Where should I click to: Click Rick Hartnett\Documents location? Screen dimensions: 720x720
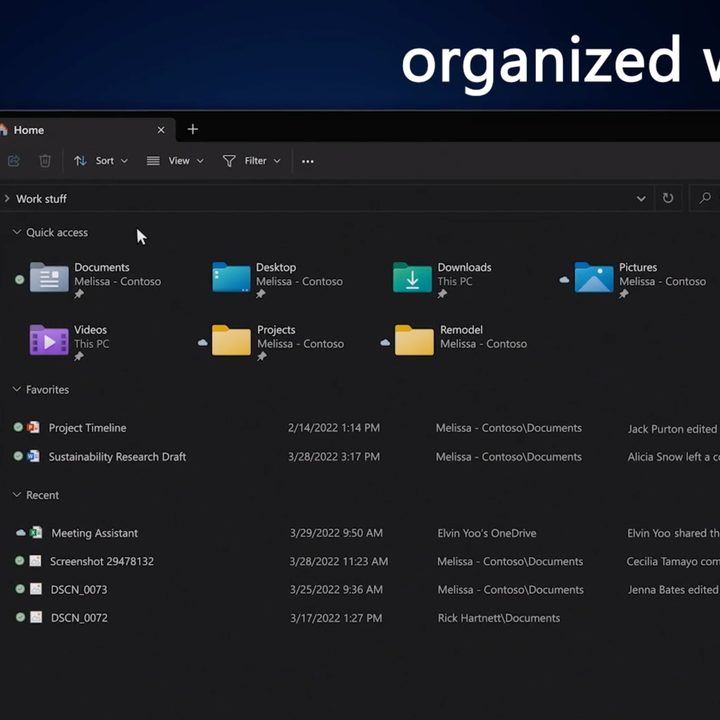click(499, 618)
